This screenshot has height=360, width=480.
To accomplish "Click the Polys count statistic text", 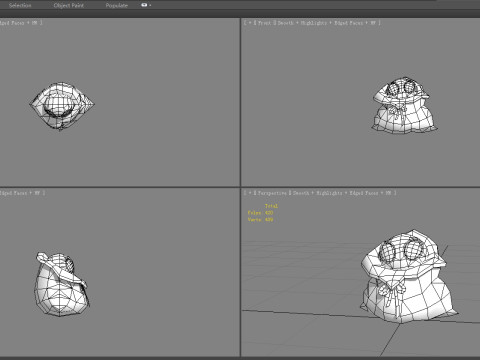I will click(260, 213).
